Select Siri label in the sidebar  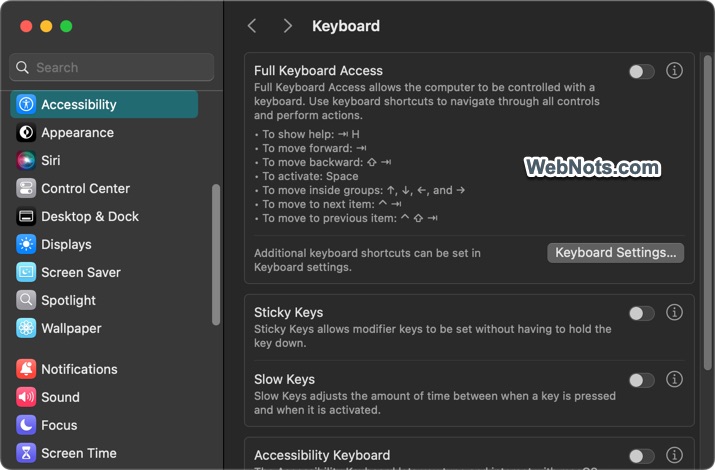(x=51, y=160)
